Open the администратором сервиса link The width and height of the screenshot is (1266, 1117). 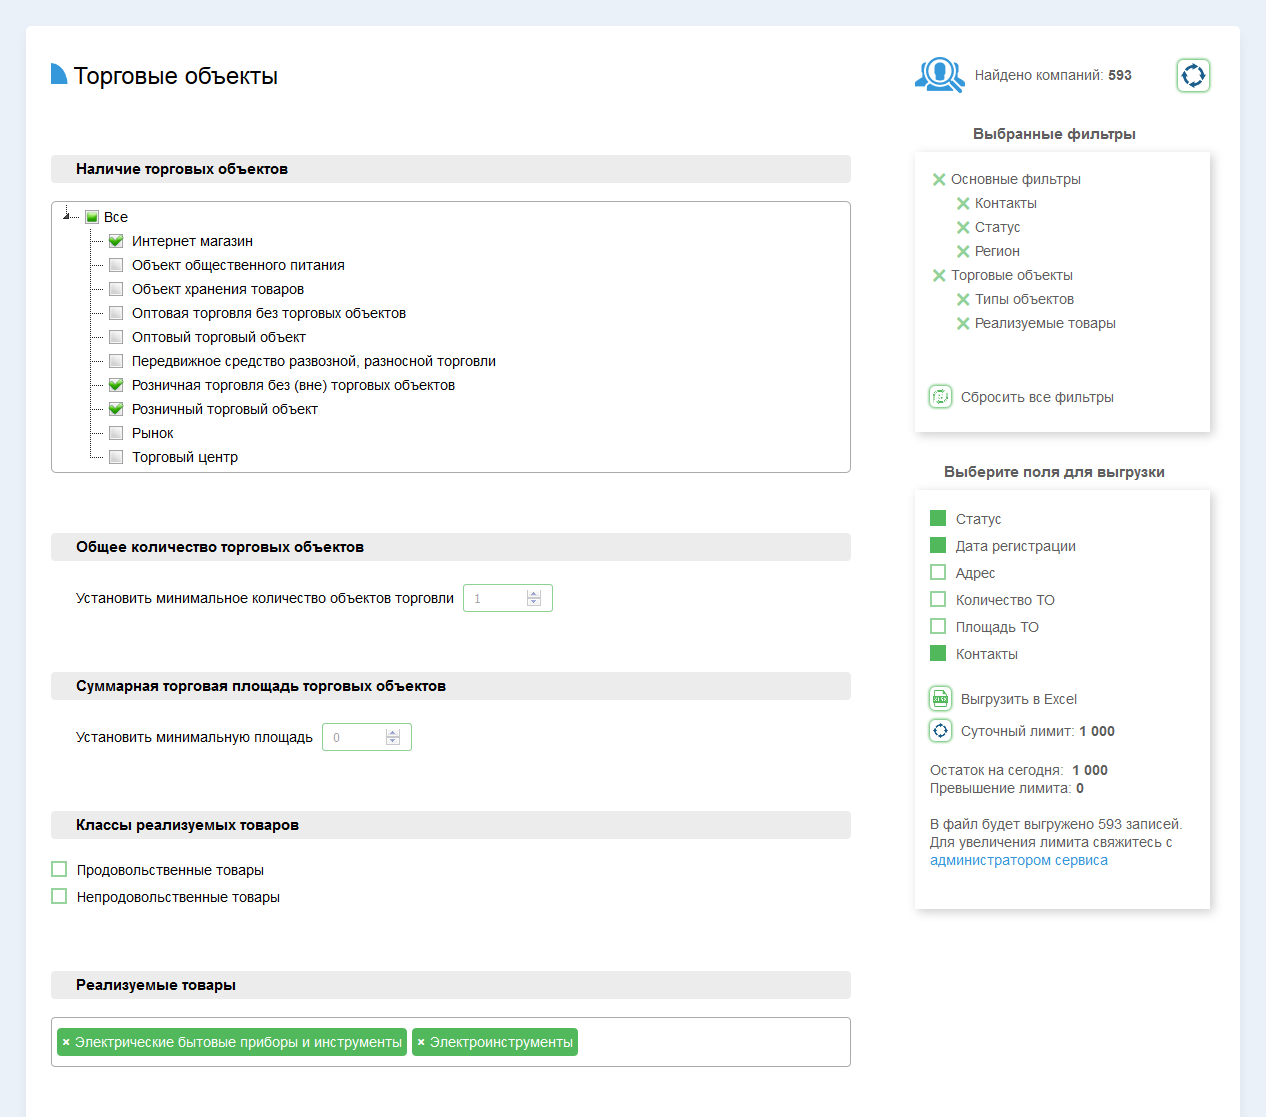click(x=1018, y=860)
